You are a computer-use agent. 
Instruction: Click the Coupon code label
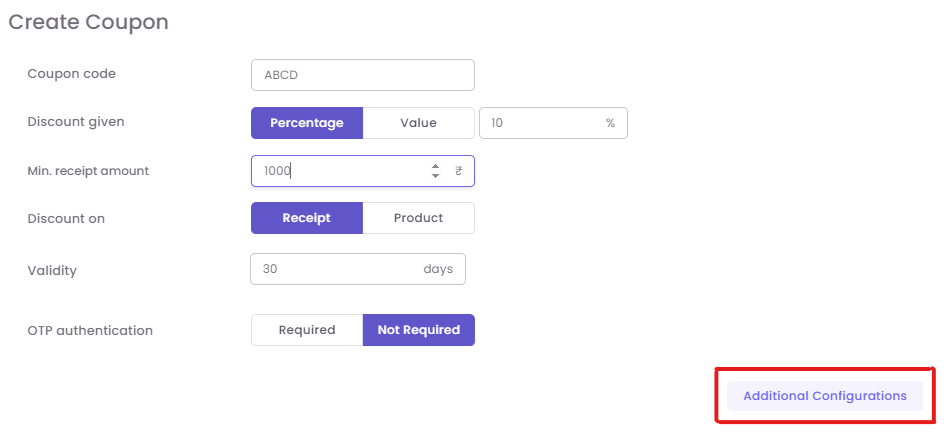click(x=71, y=74)
